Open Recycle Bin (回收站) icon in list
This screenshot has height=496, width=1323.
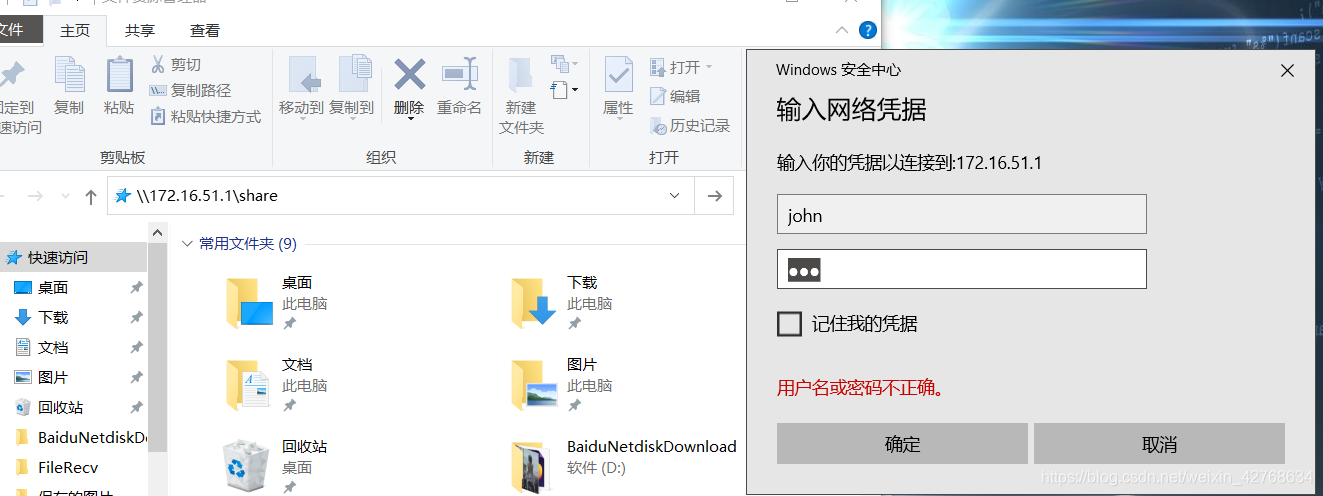point(246,464)
